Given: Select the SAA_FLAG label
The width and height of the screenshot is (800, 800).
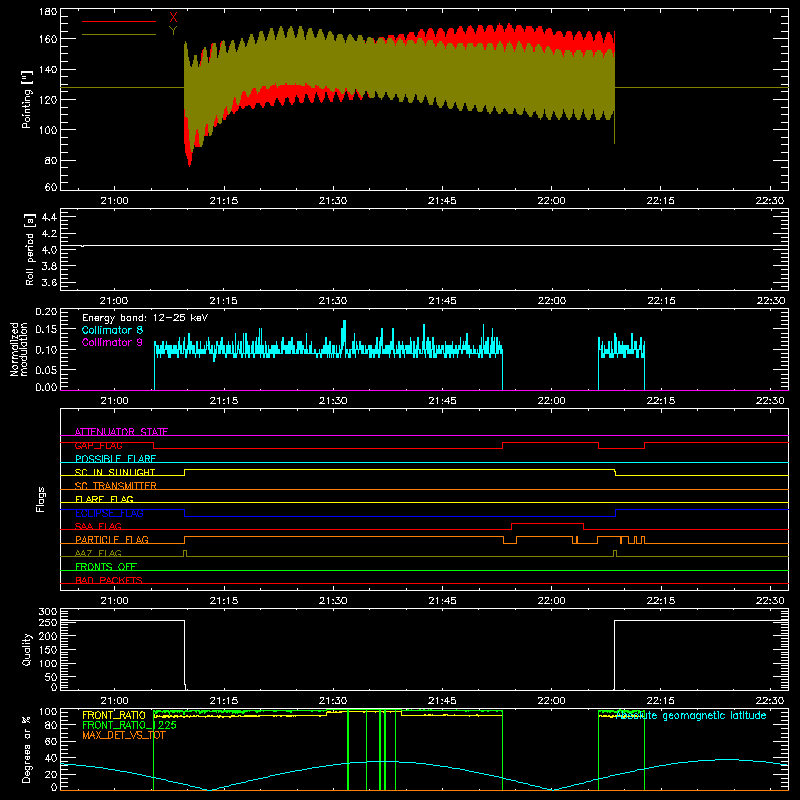Looking at the screenshot, I should (98, 526).
